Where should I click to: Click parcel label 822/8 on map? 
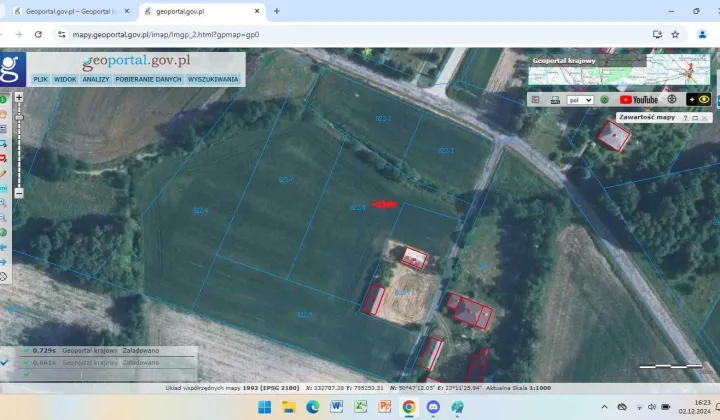tap(357, 208)
